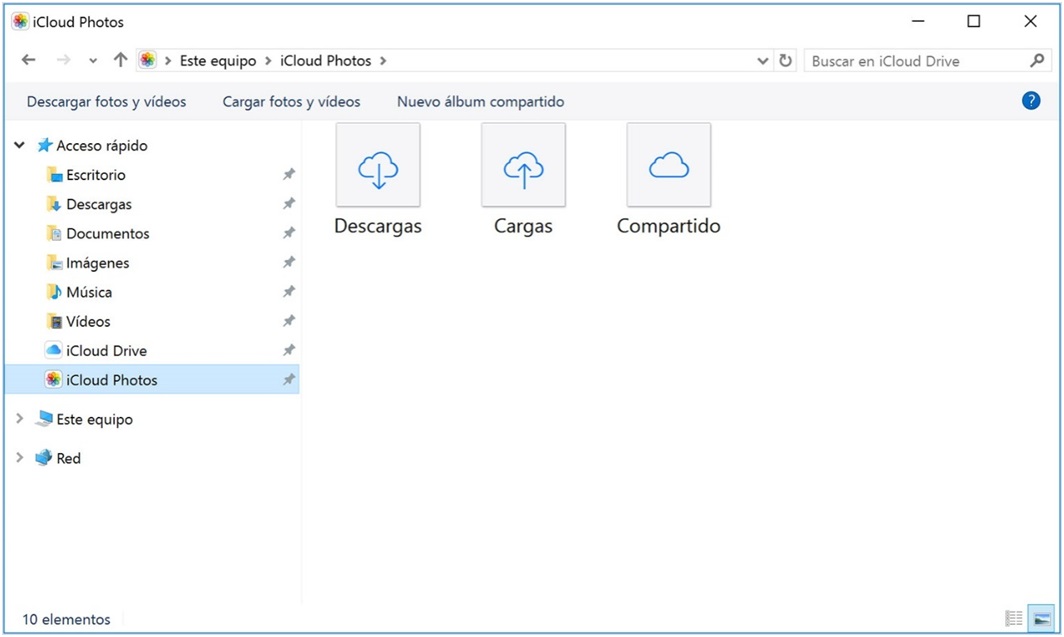Select Imágenes in the sidebar
Viewport: 1064px width, 637px height.
tap(98, 262)
